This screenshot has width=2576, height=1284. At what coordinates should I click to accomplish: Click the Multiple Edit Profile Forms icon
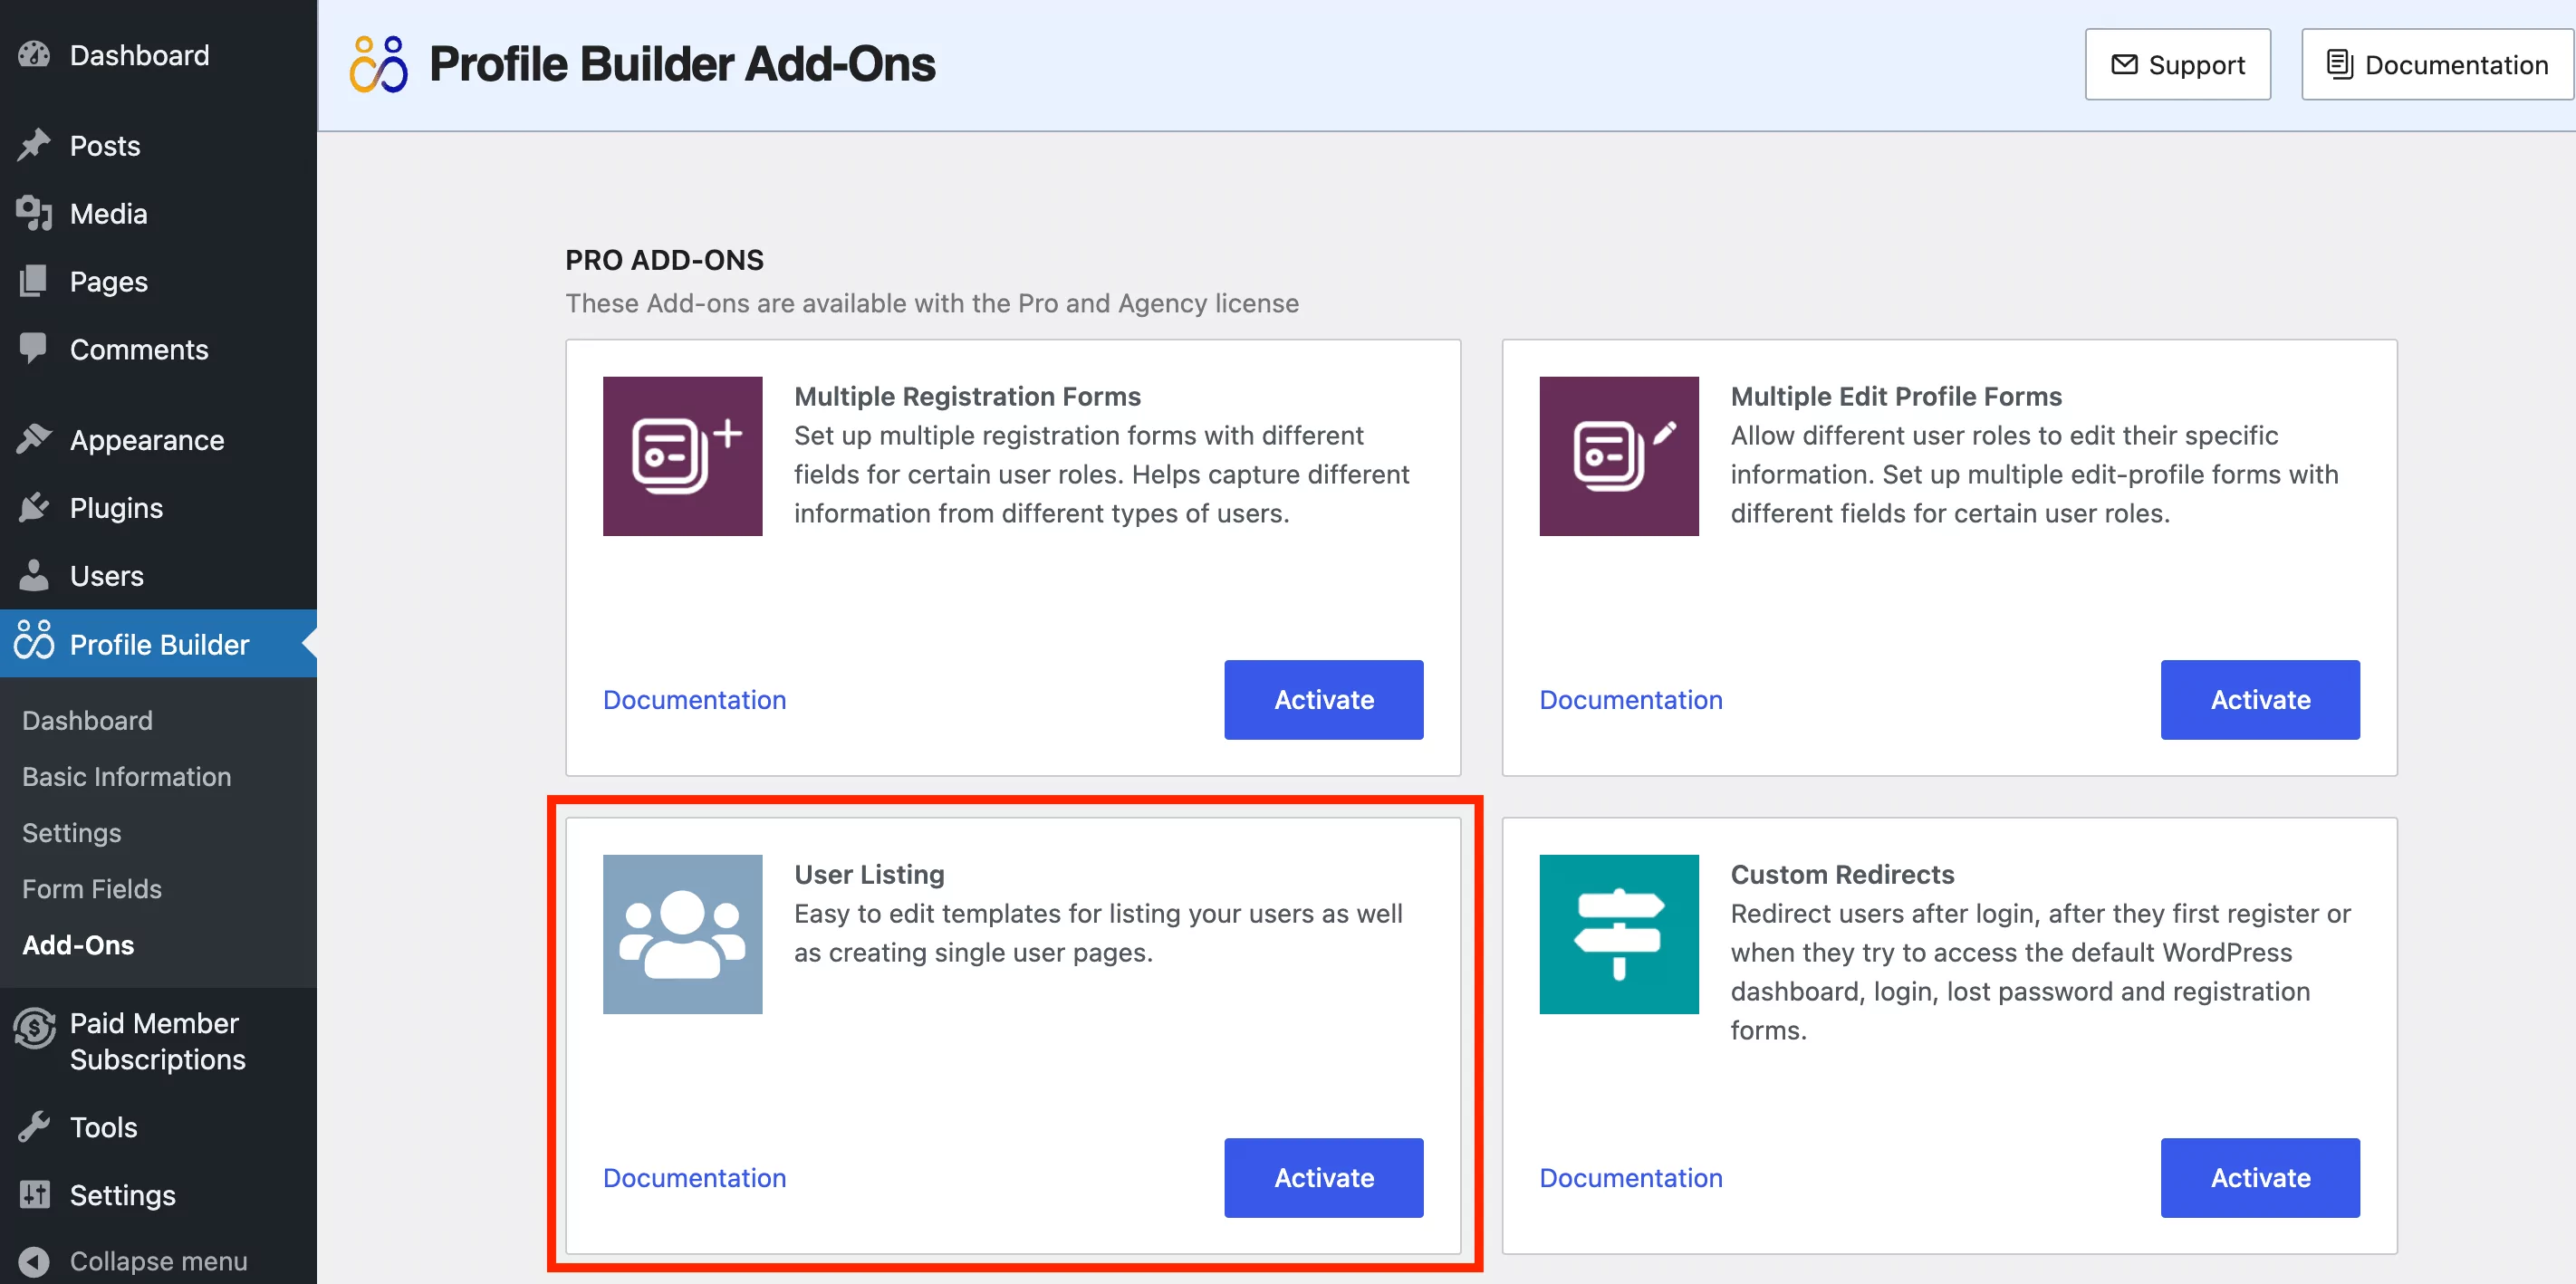point(1619,456)
